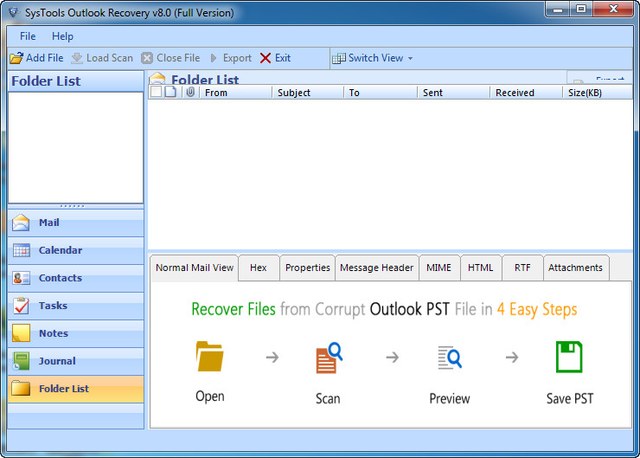Image resolution: width=640 pixels, height=458 pixels.
Task: Sort emails by the Subject column header
Action: (294, 93)
